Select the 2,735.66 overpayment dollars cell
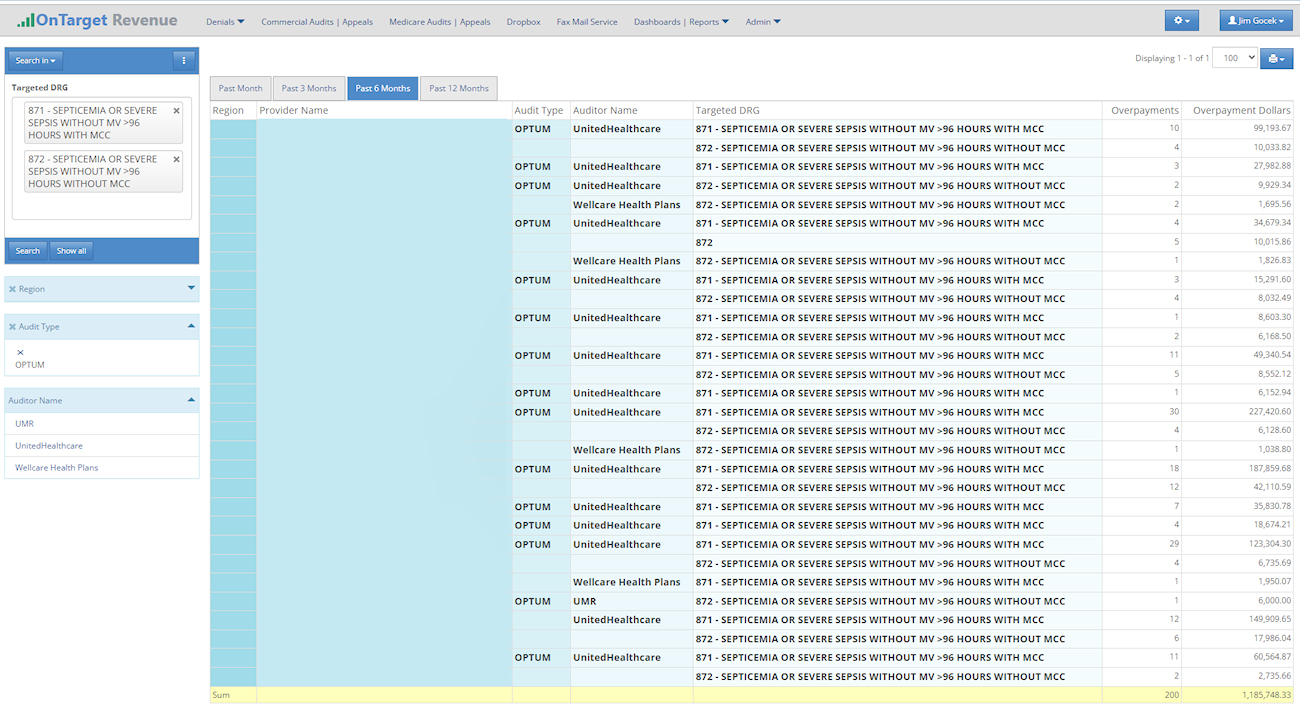Screen dimensions: 1300x709 (x=1238, y=677)
